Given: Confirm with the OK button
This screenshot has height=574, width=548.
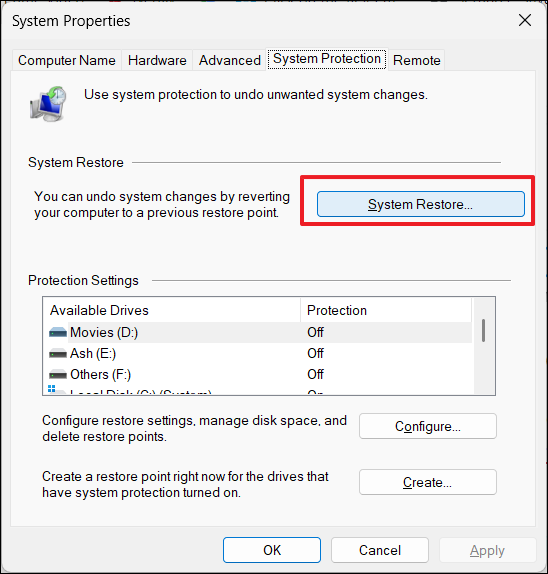Looking at the screenshot, I should (x=272, y=550).
